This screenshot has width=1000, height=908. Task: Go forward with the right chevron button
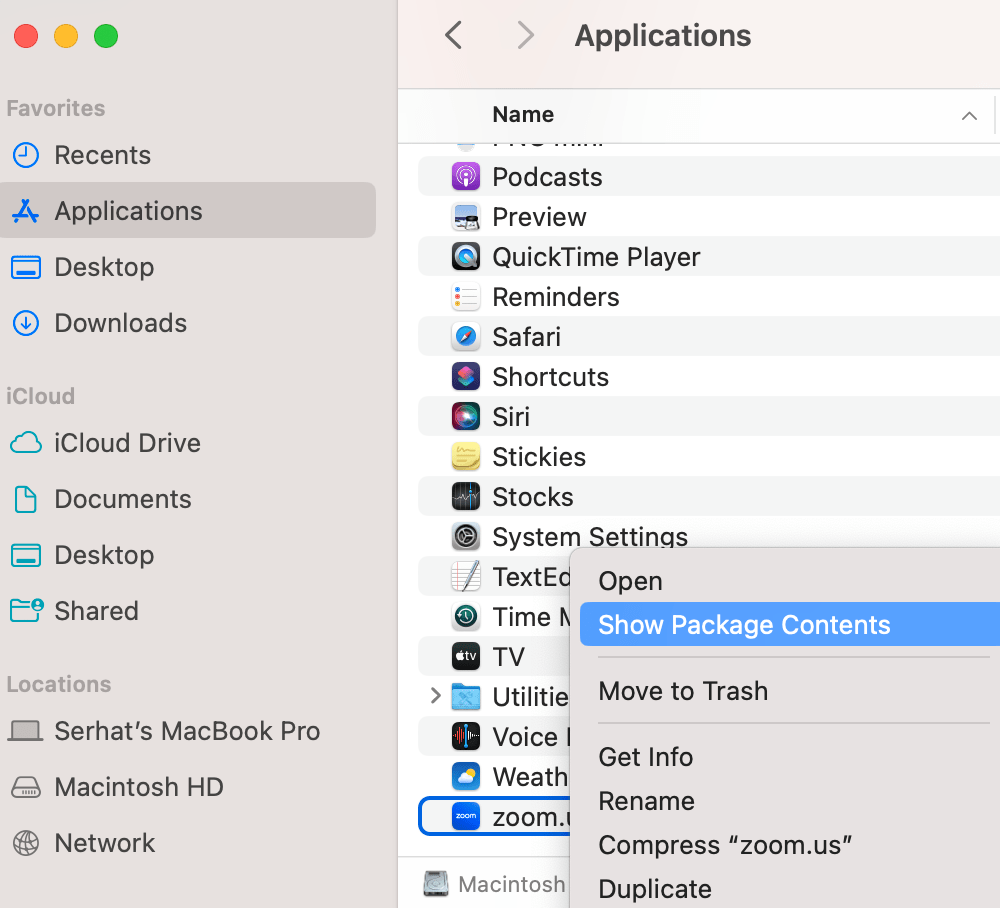525,35
